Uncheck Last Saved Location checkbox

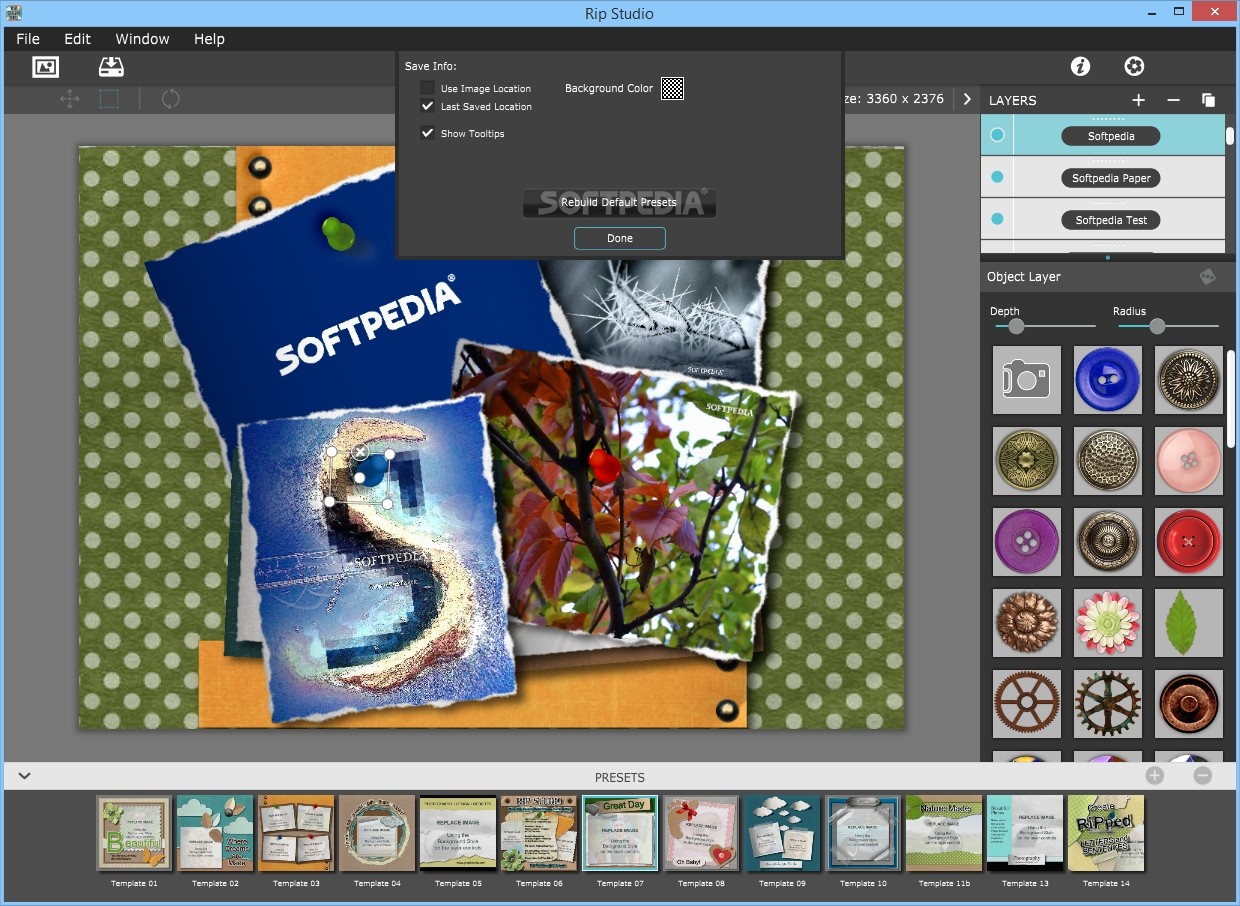(x=428, y=106)
